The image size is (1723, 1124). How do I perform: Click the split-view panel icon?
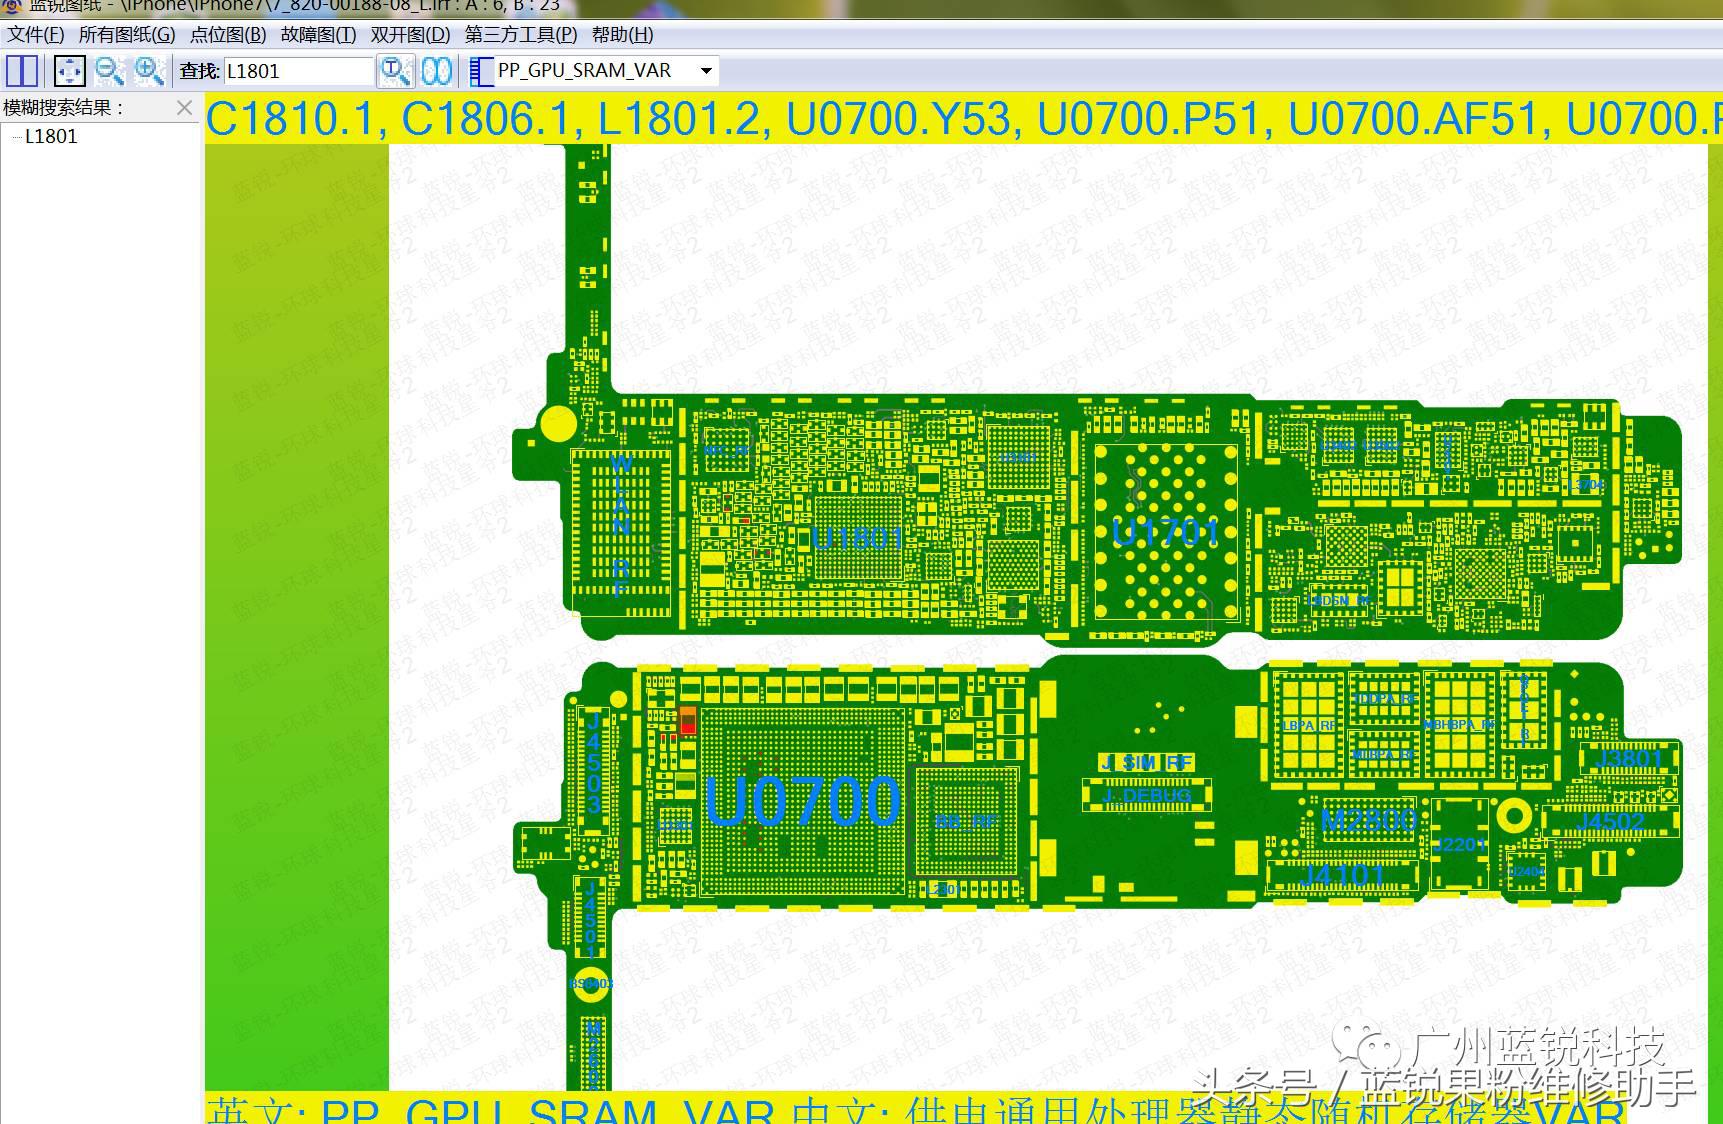(x=22, y=71)
